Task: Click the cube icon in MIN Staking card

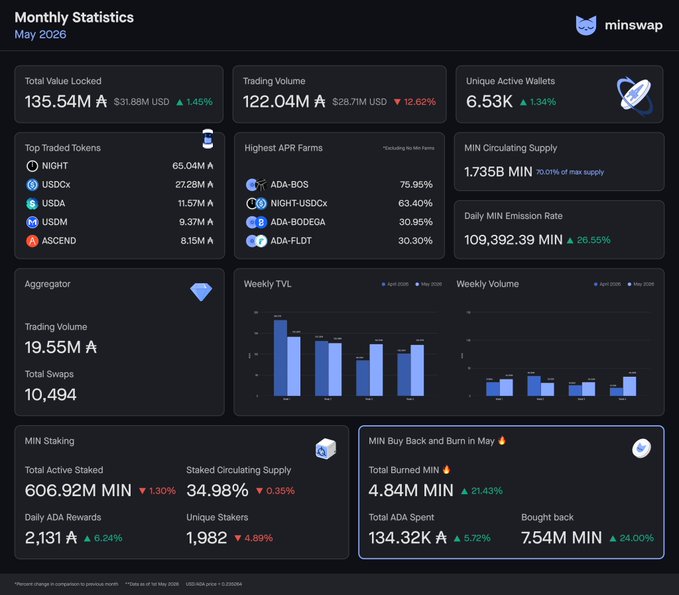Action: click(x=326, y=449)
